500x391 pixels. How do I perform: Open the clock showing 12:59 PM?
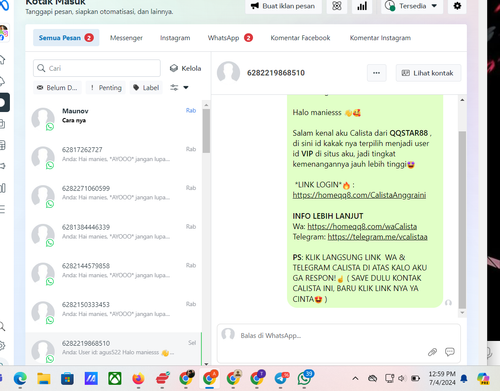pos(442,378)
